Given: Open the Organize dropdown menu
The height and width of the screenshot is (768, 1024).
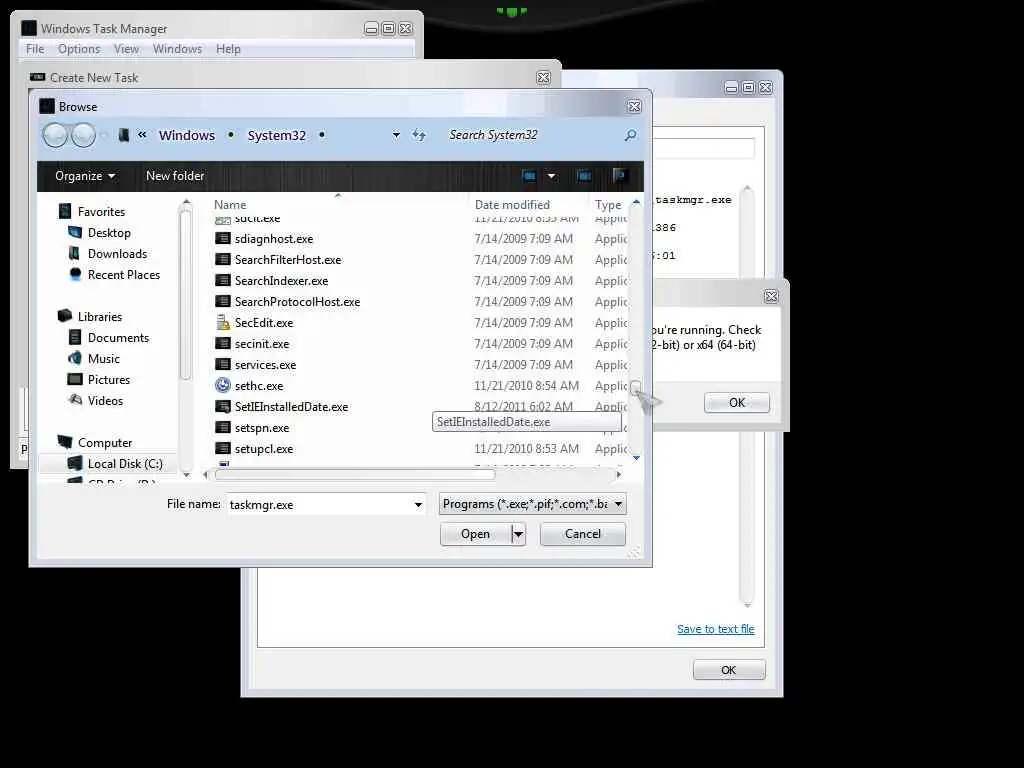Looking at the screenshot, I should coord(85,176).
